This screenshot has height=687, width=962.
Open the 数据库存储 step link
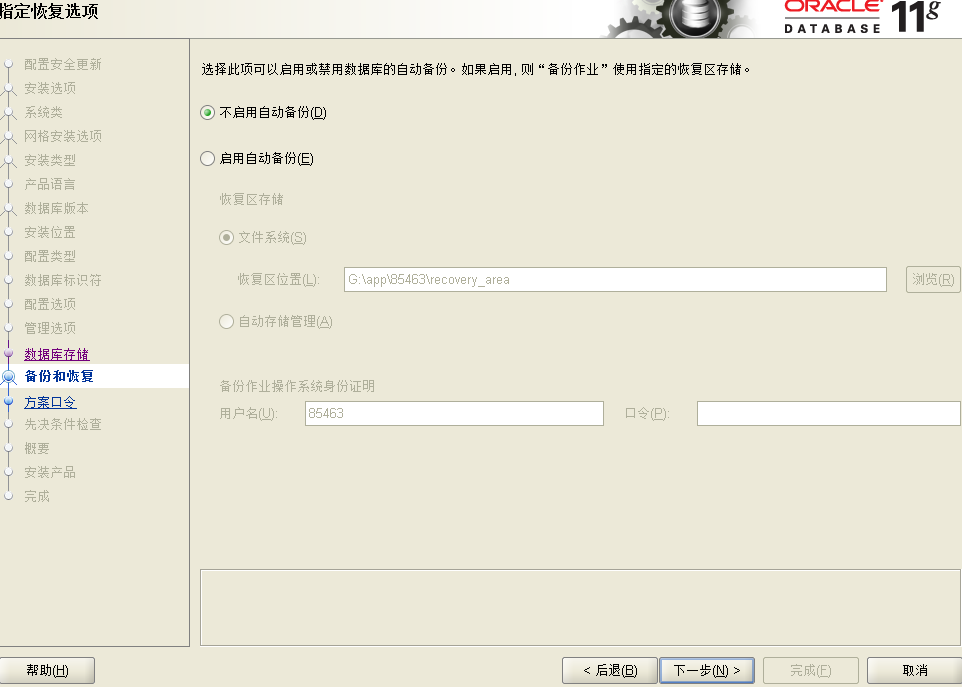(x=56, y=354)
